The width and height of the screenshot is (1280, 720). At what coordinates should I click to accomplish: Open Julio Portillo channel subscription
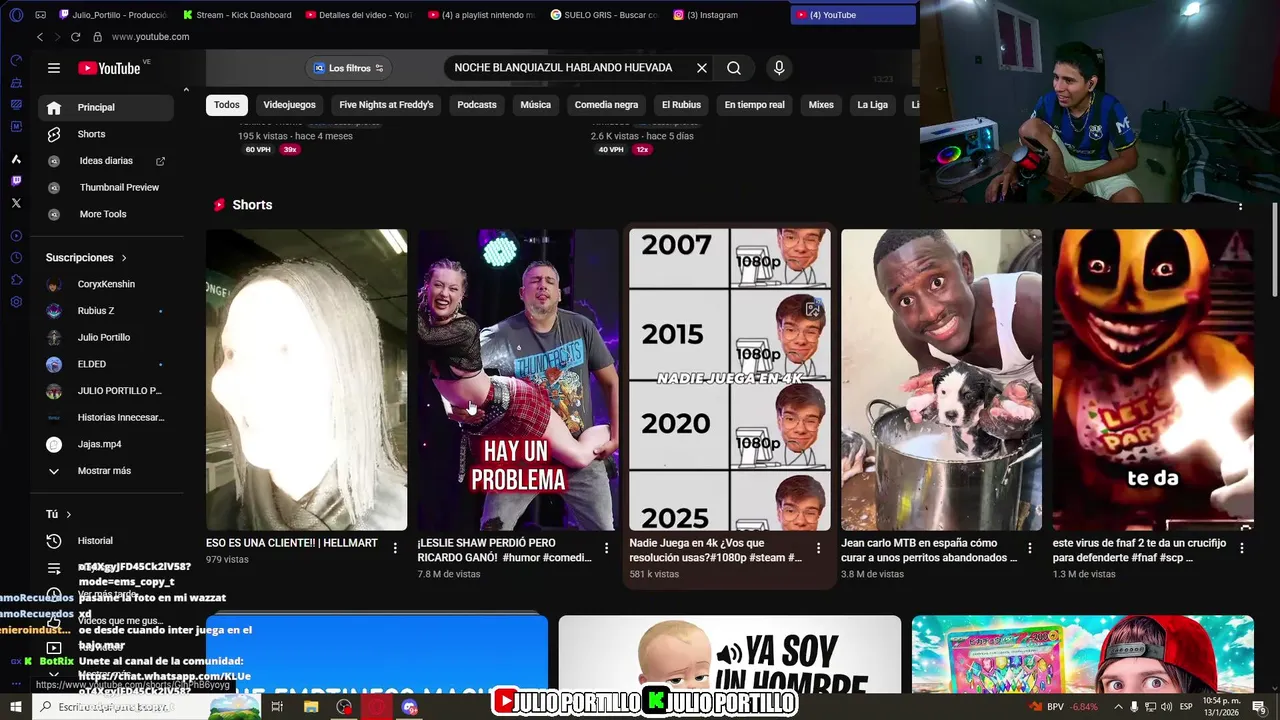[105, 337]
